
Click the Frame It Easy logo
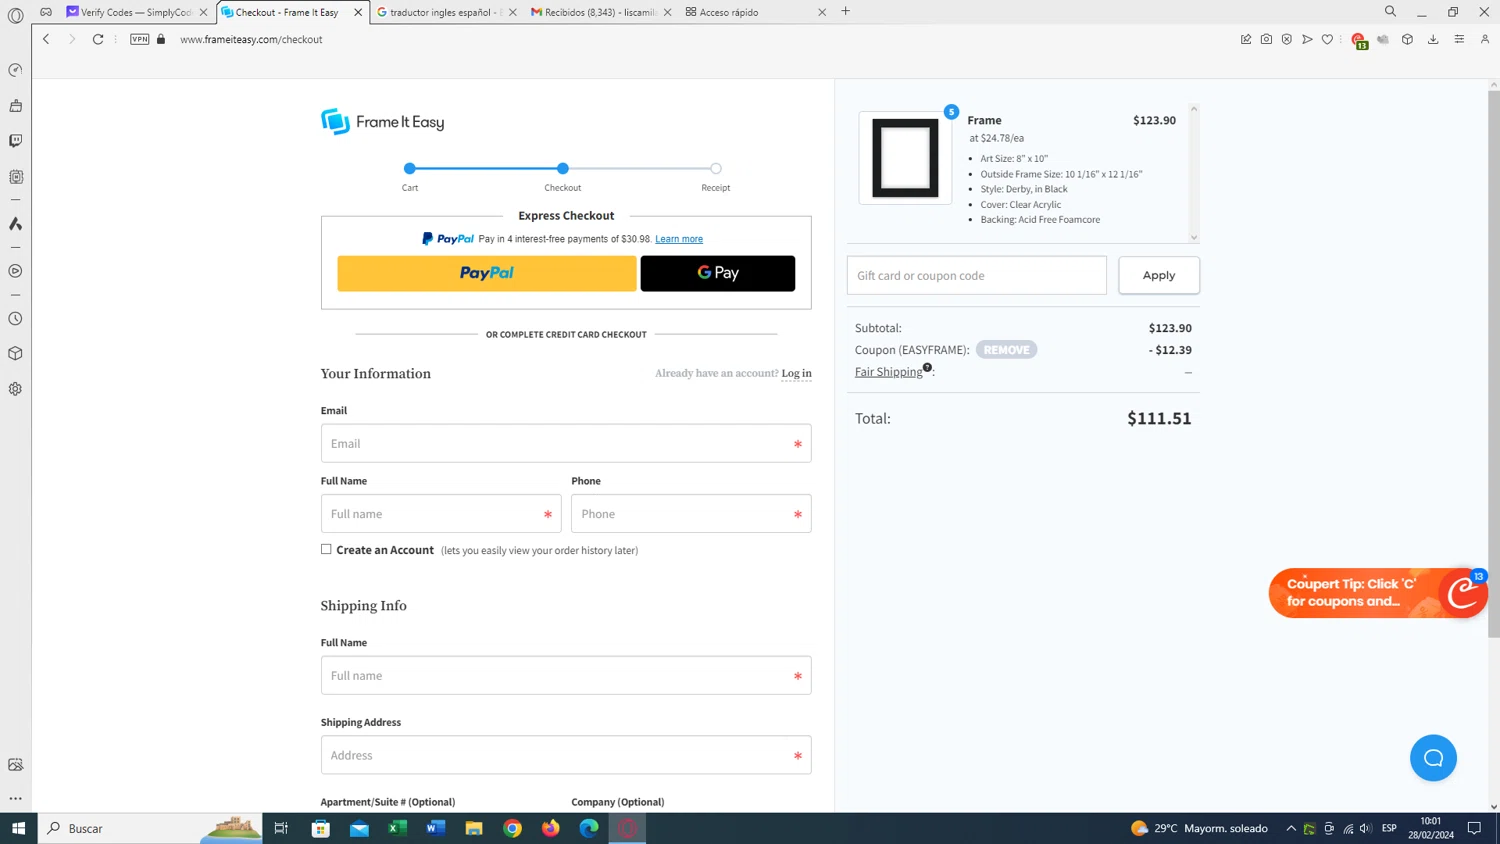coord(383,122)
